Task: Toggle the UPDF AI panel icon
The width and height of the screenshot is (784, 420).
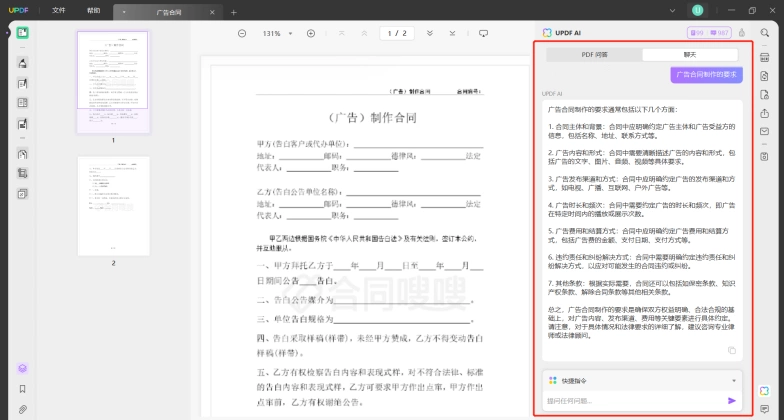Action: (764, 390)
